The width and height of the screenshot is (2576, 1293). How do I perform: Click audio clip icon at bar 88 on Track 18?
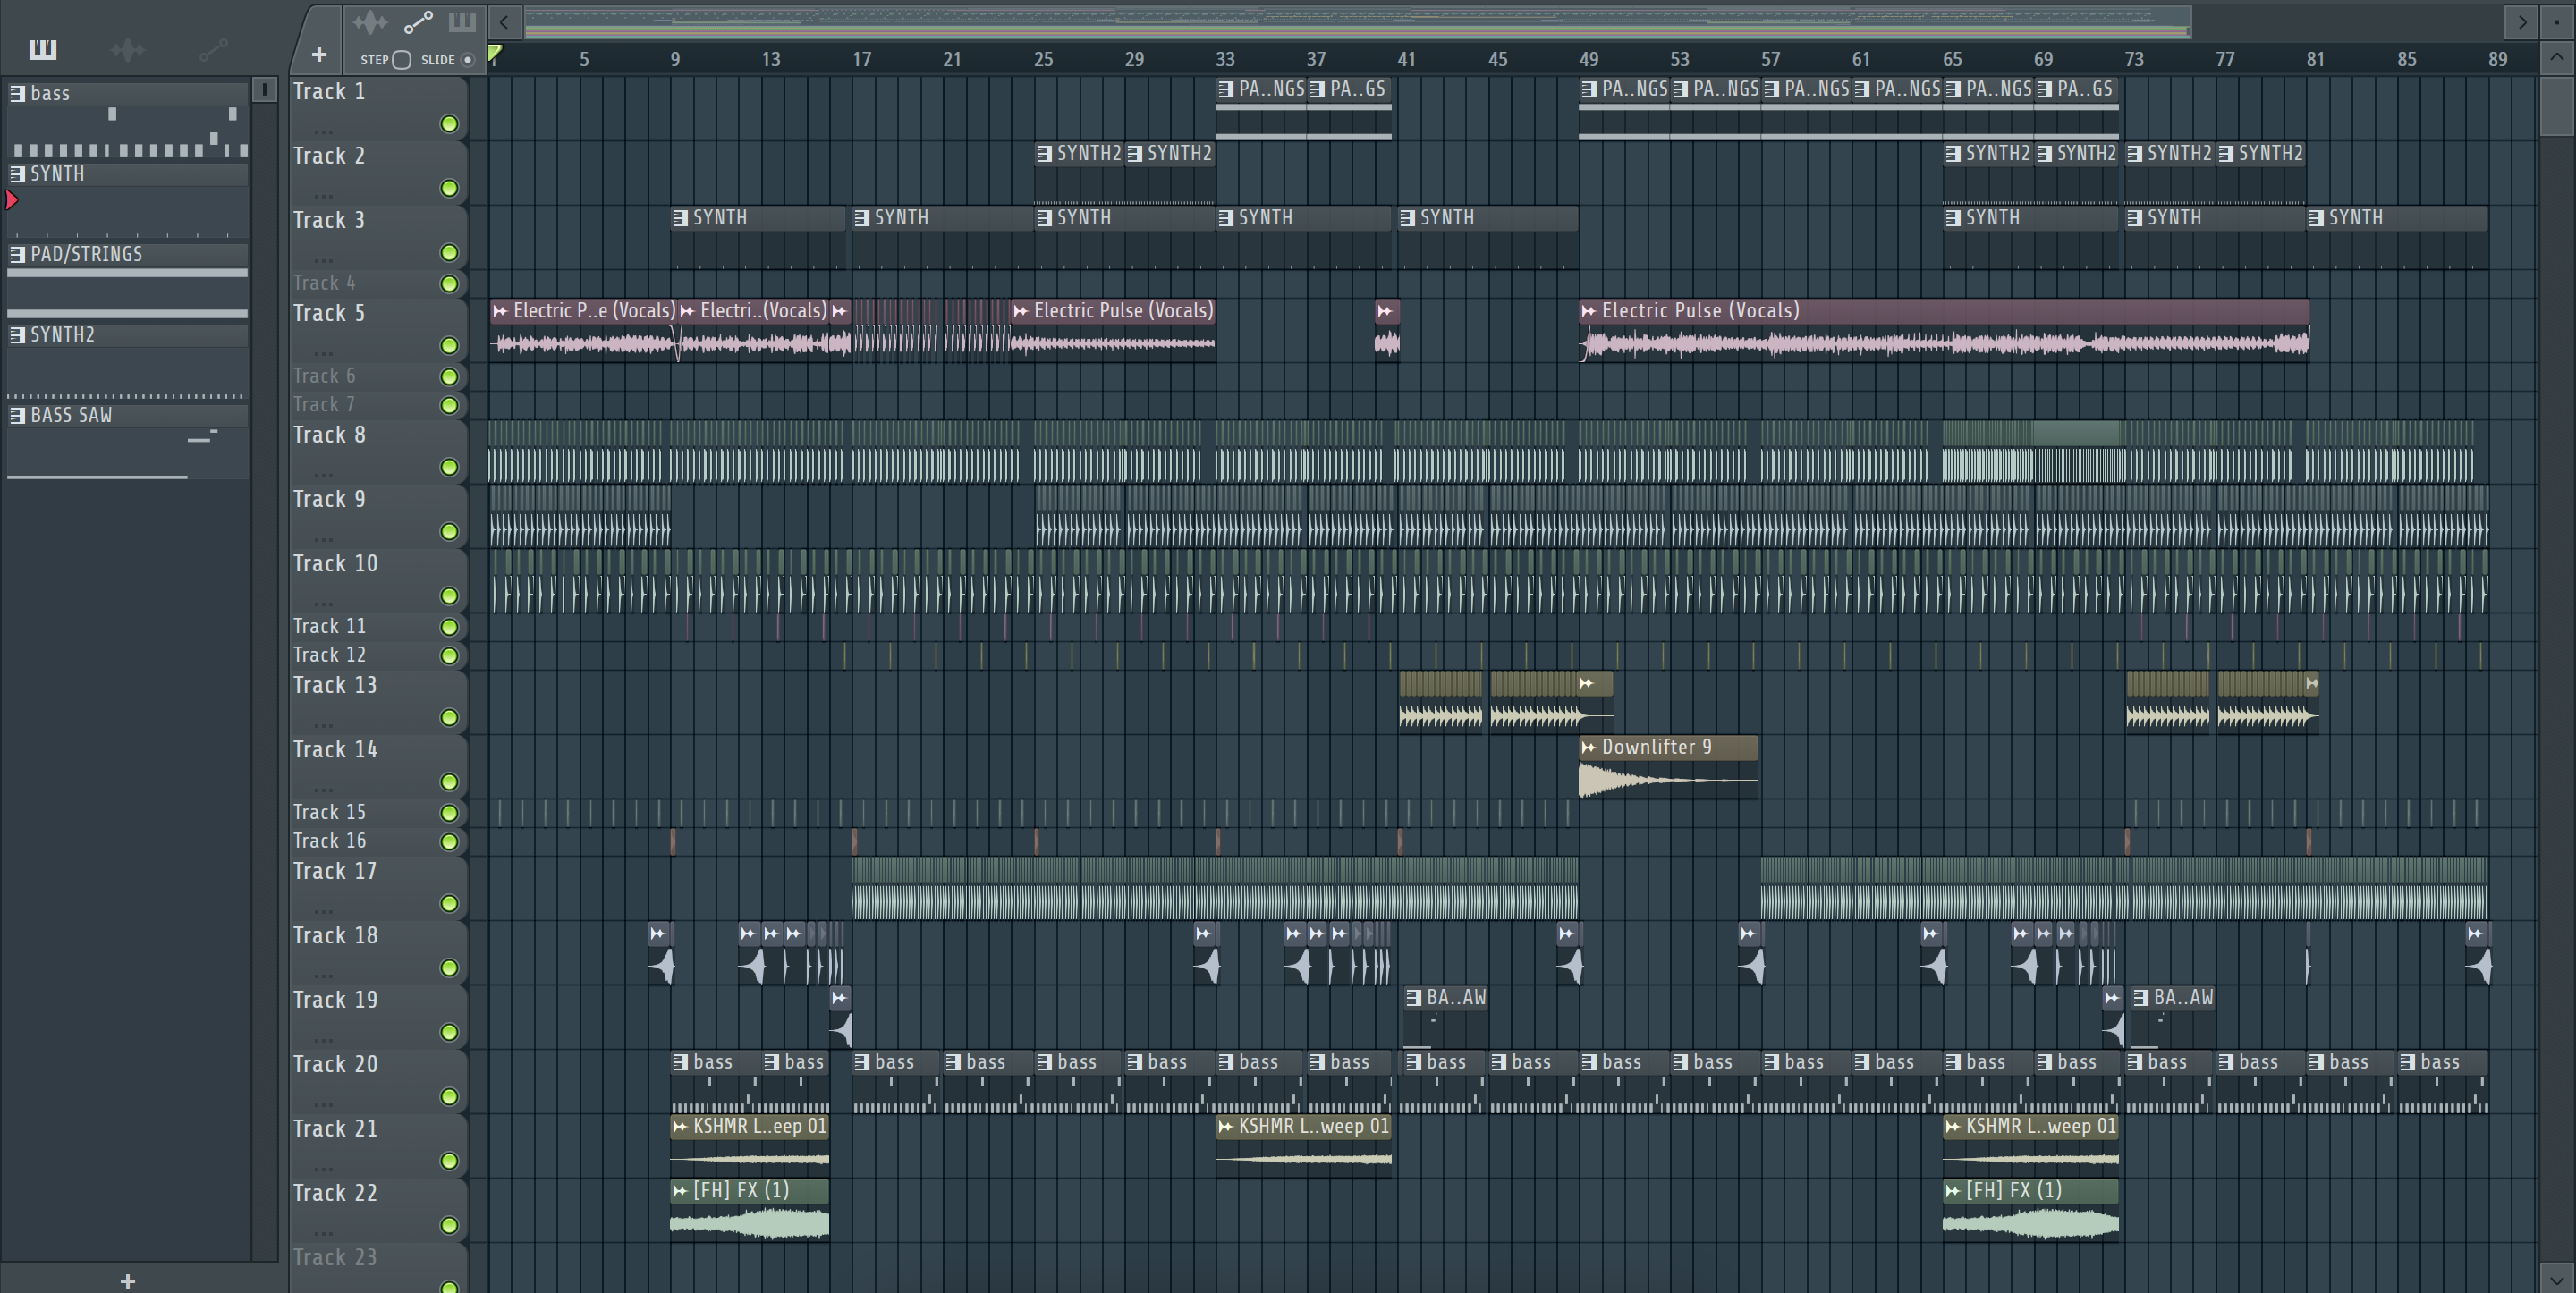[2474, 934]
